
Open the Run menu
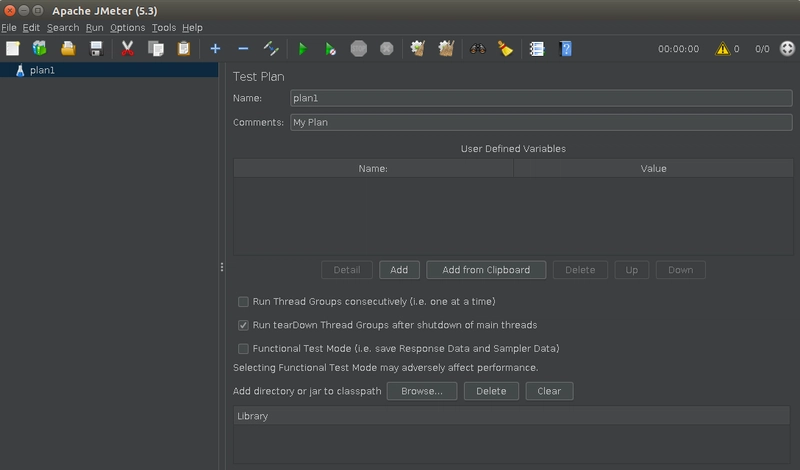[94, 28]
